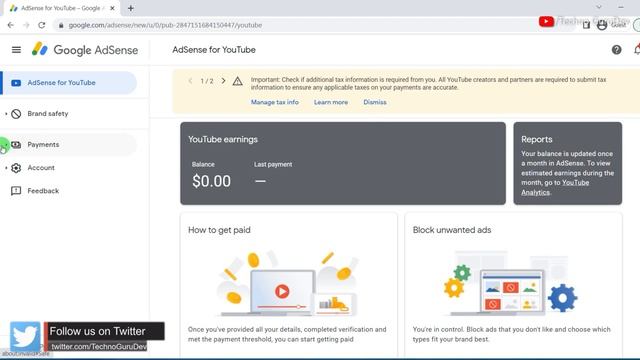
Task: Open the YouTube Analytics link in Reports
Action: 555,188
